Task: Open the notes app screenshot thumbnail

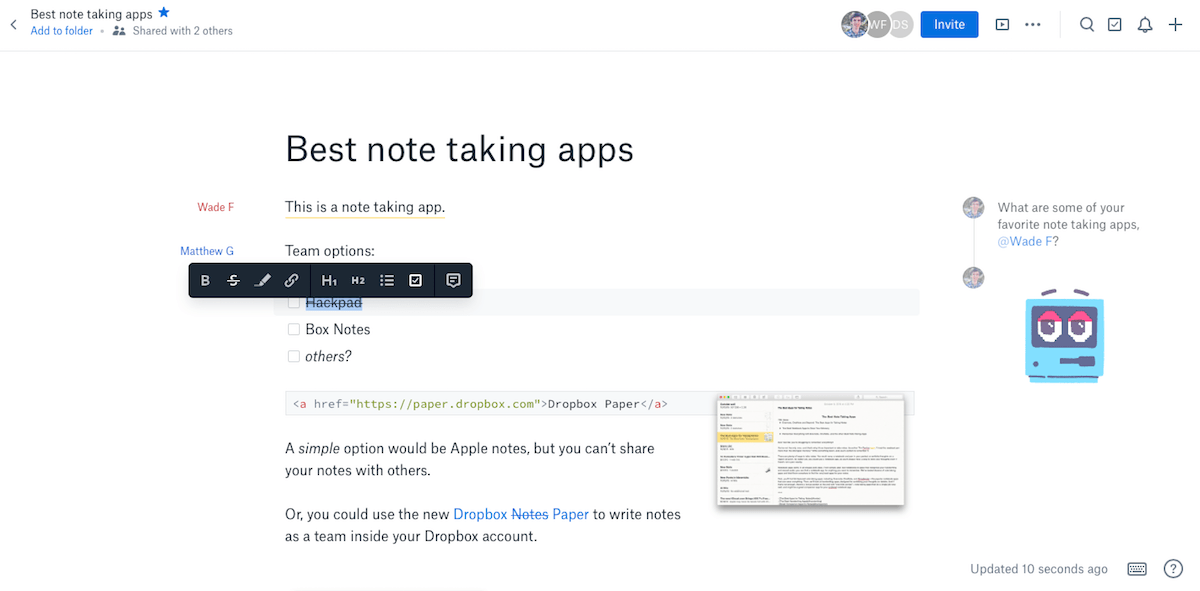Action: pos(811,450)
